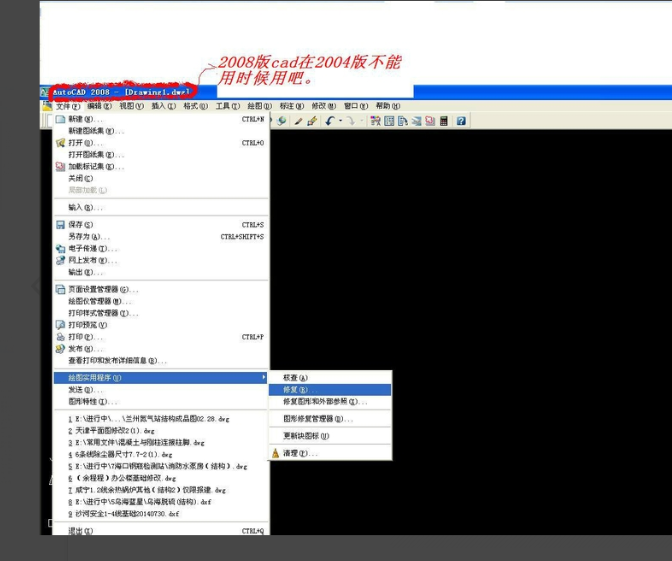
Task: Expand the Redo history dropdown arrow
Action: [x=360, y=121]
